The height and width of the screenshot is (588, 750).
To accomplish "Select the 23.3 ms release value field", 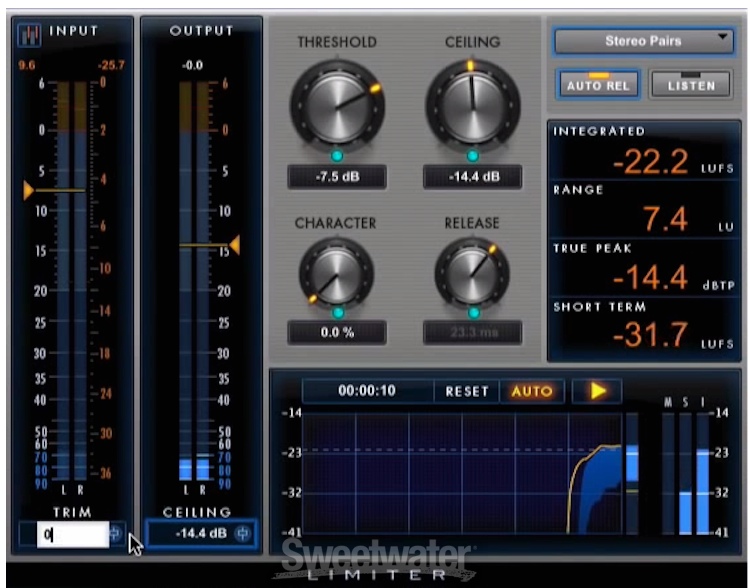I will click(x=473, y=333).
